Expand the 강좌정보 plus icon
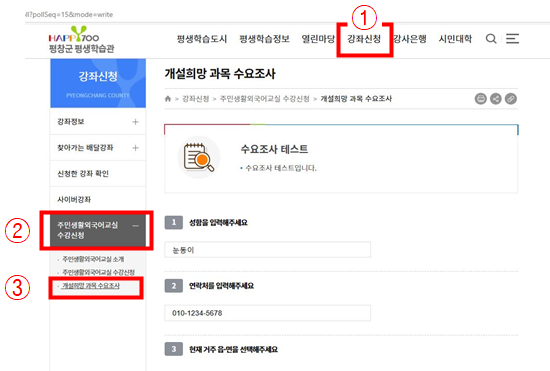The width and height of the screenshot is (550, 371). point(135,122)
